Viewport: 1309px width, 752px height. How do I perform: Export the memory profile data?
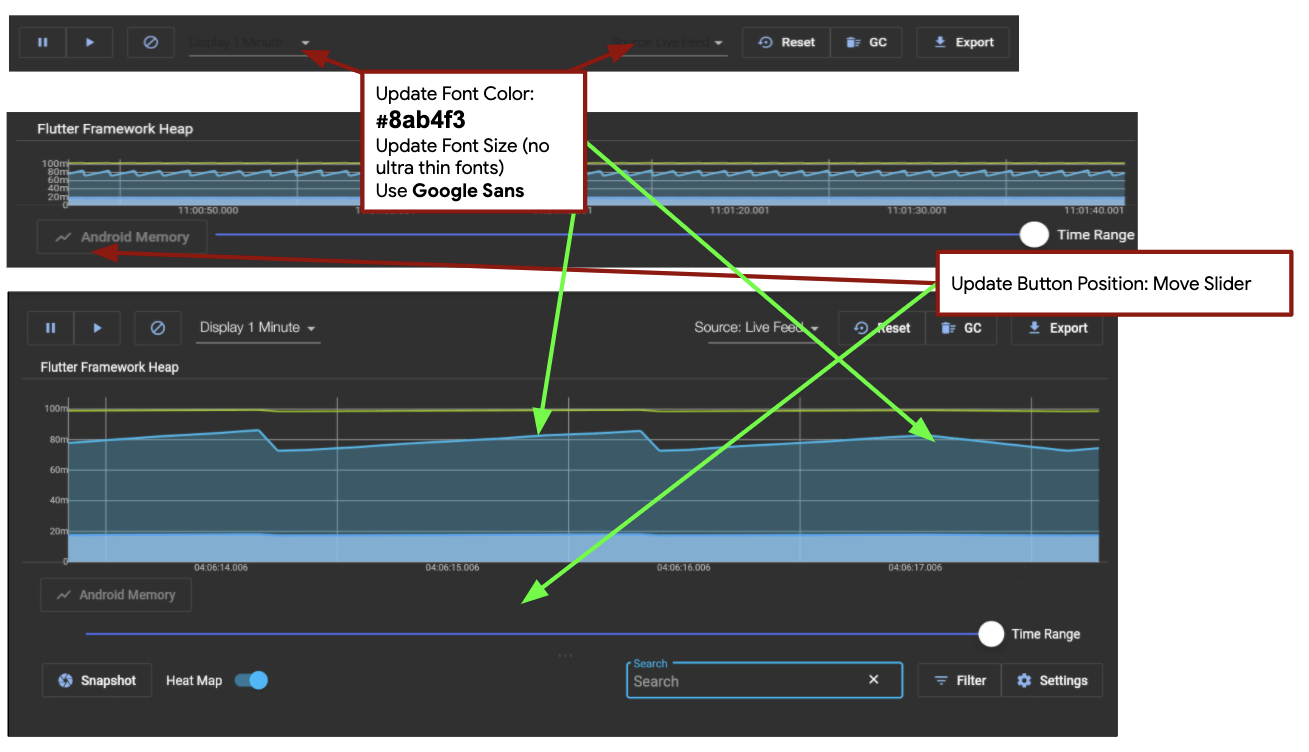pyautogui.click(x=1056, y=328)
